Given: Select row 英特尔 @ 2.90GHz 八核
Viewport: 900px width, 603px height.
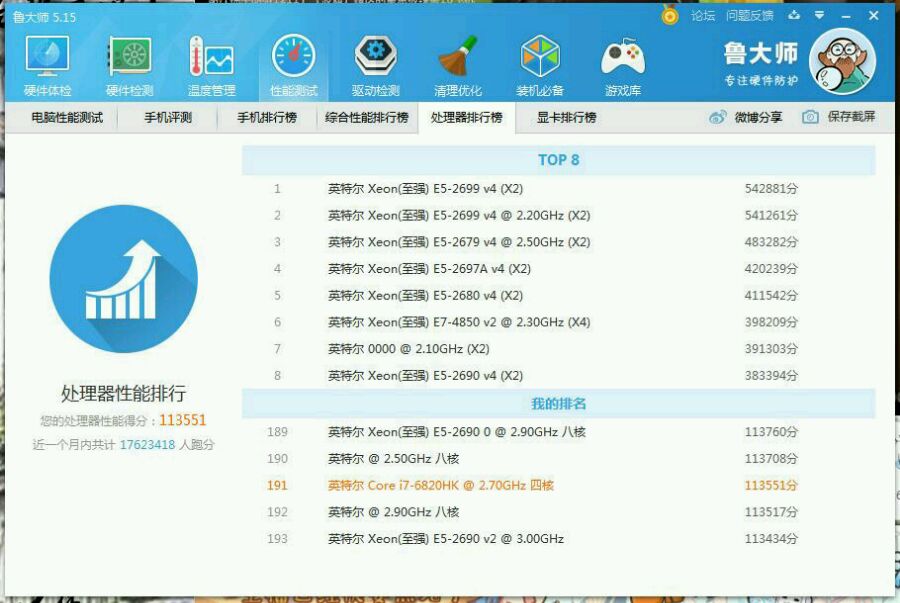Looking at the screenshot, I should pos(558,512).
